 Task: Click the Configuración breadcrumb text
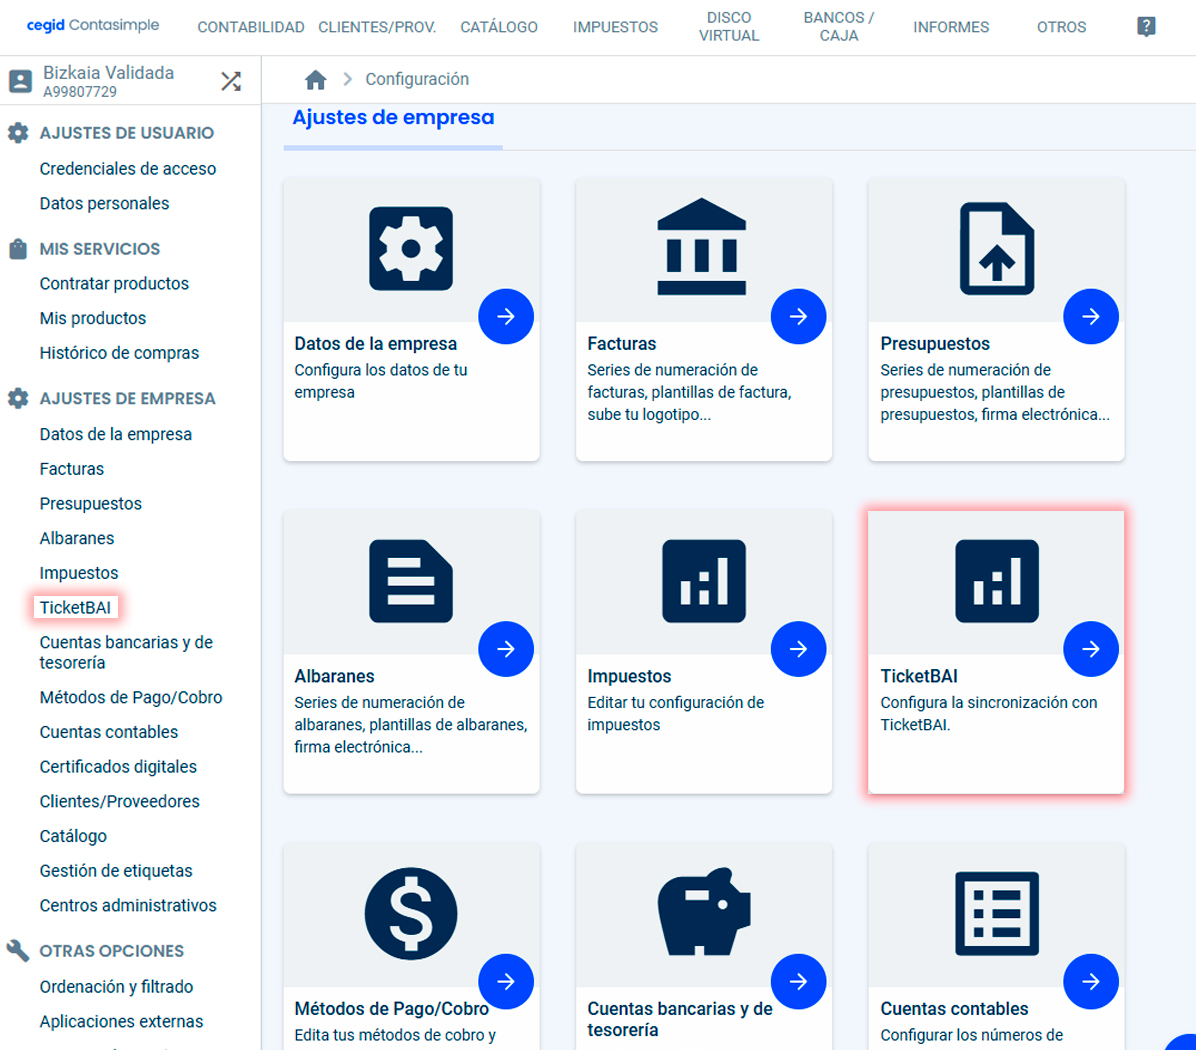pos(417,79)
